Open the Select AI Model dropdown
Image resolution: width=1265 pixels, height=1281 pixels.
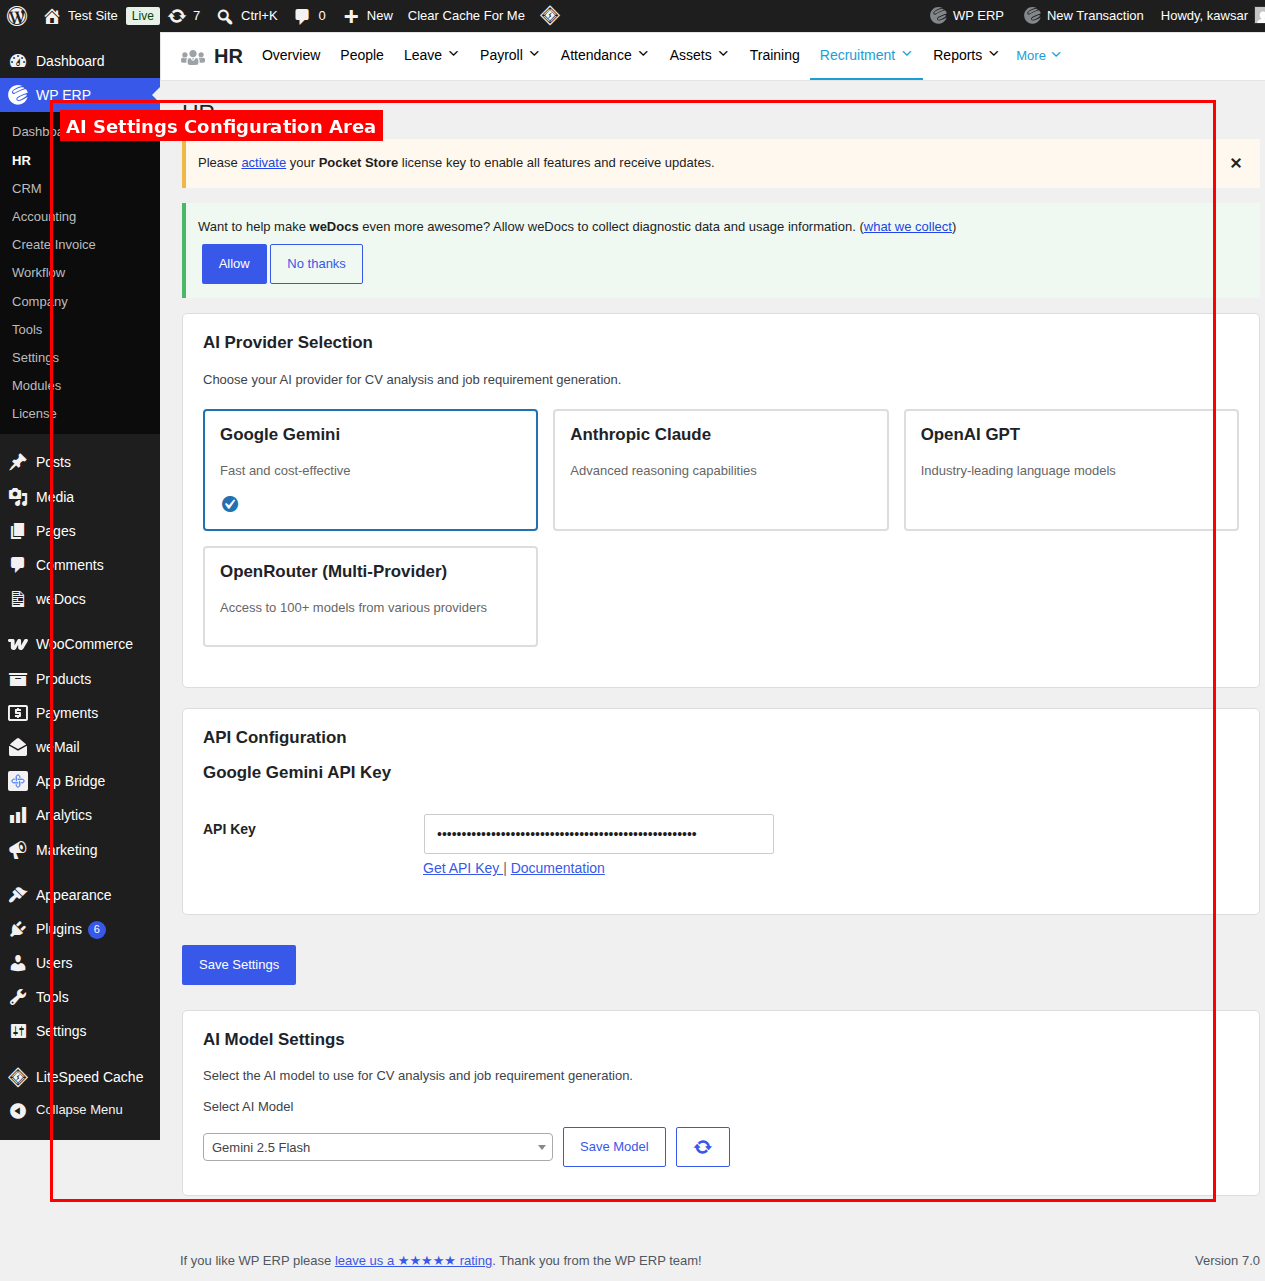point(378,1147)
